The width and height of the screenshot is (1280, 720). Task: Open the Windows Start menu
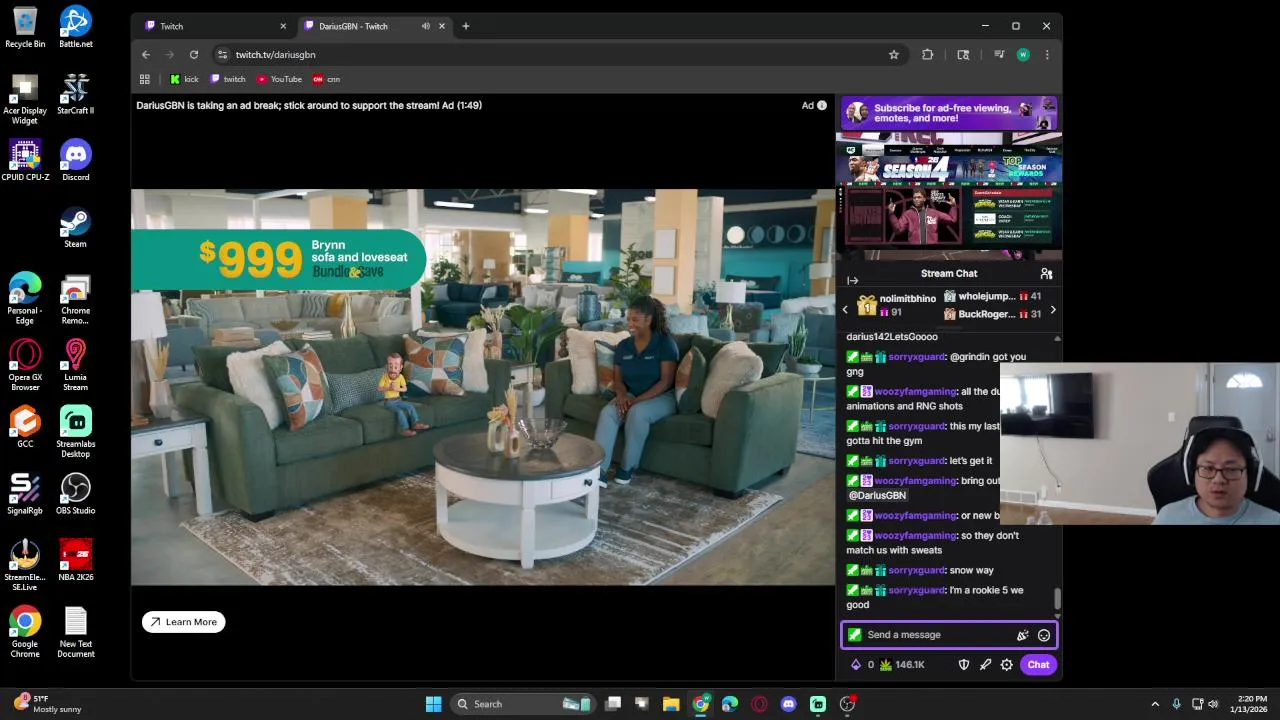433,704
